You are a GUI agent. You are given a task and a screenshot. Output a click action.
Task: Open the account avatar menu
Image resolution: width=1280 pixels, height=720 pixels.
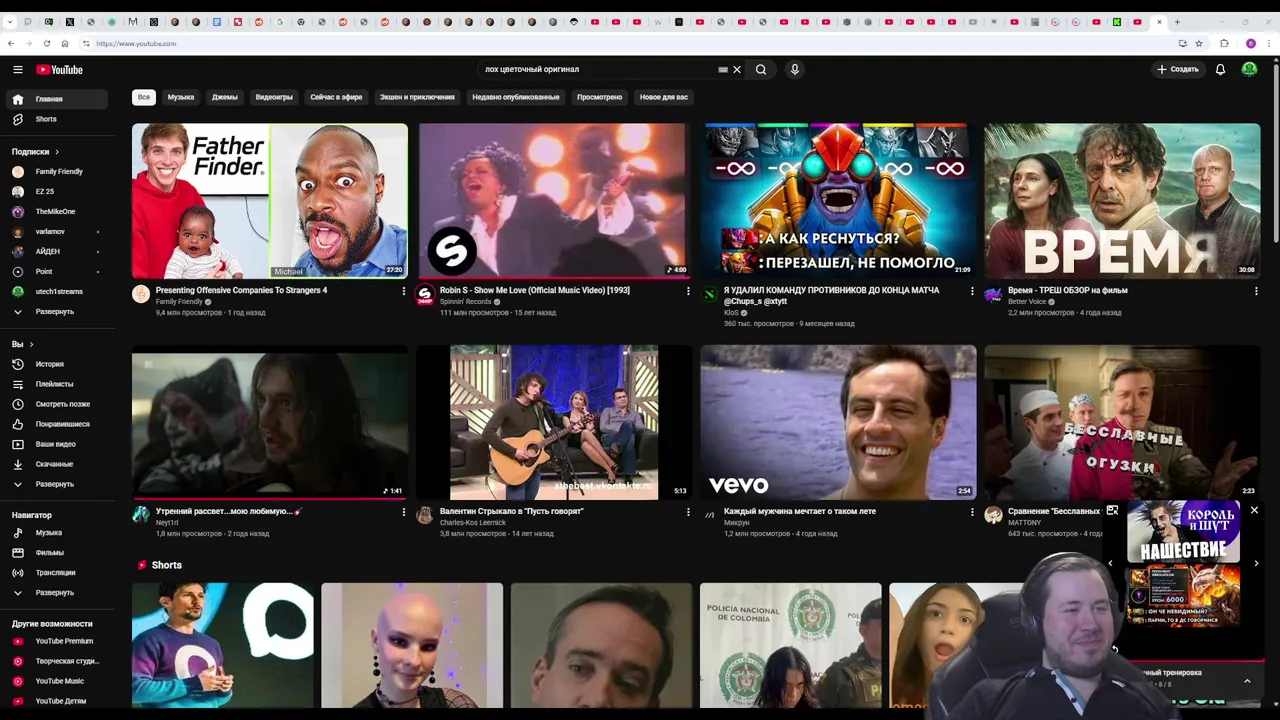click(1249, 69)
